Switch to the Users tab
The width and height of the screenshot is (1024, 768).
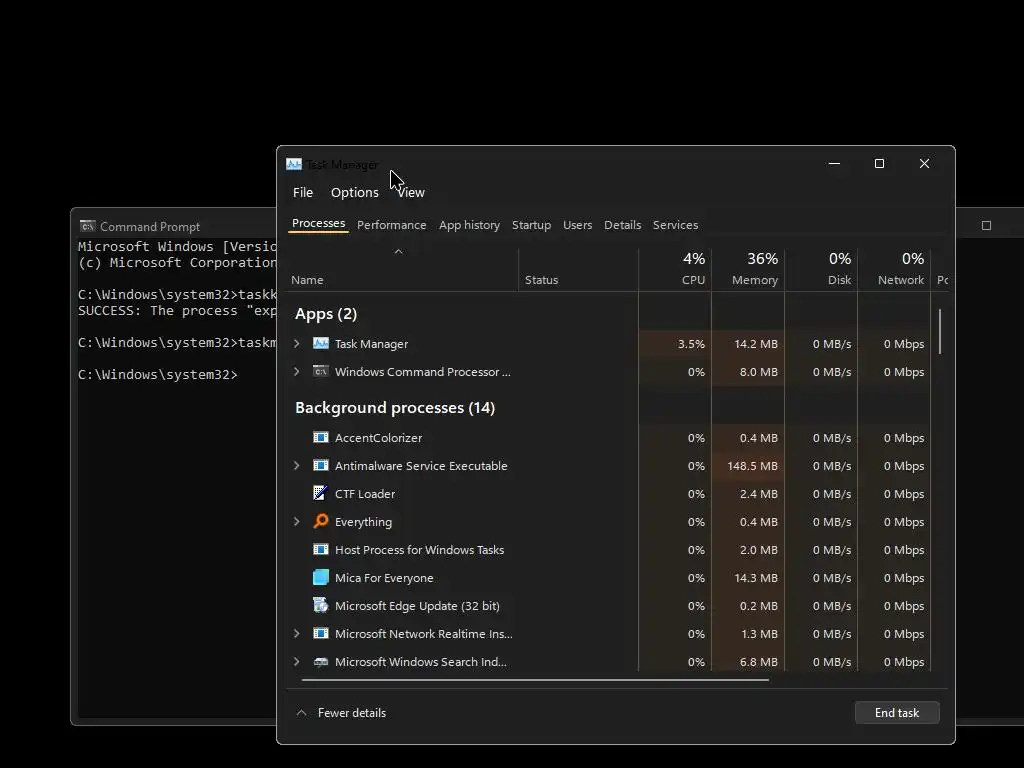pos(577,225)
